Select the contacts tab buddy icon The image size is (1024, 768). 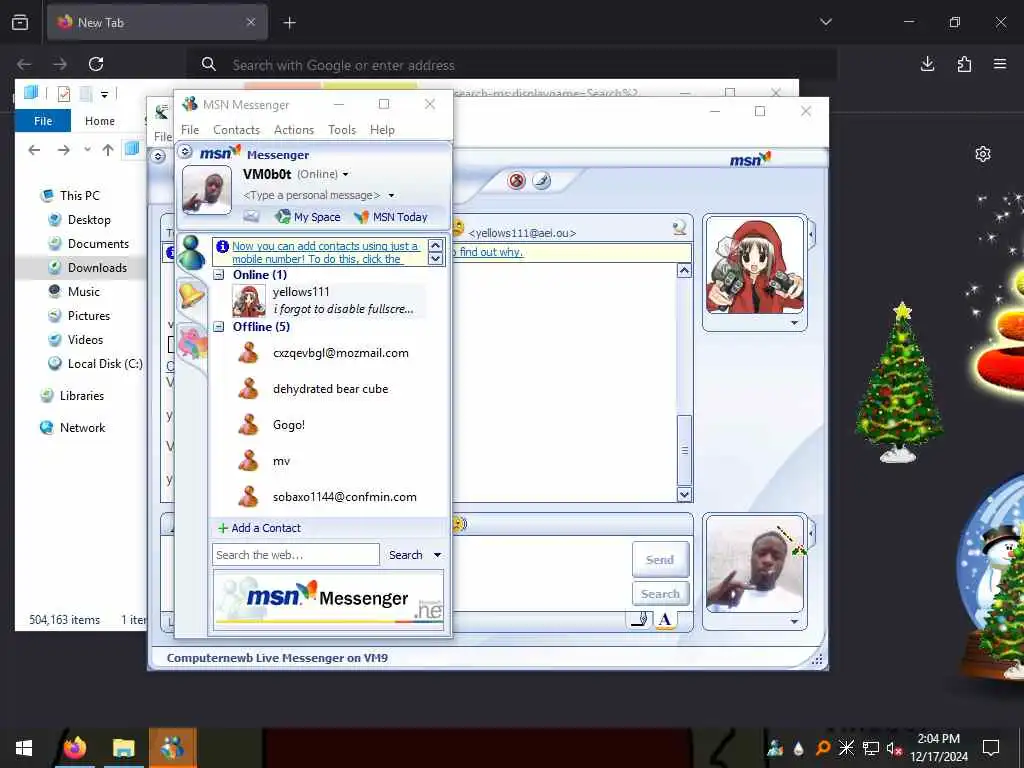tap(191, 253)
